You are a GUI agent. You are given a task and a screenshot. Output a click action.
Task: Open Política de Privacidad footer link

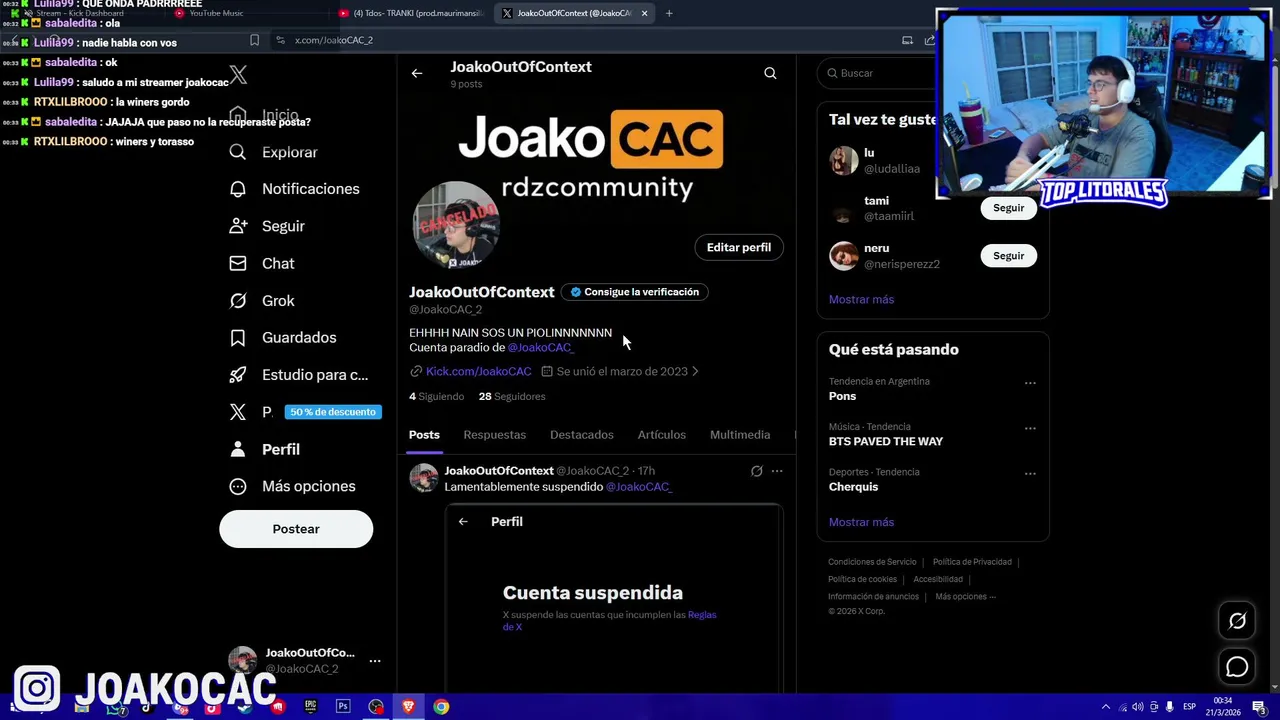pyautogui.click(x=972, y=562)
